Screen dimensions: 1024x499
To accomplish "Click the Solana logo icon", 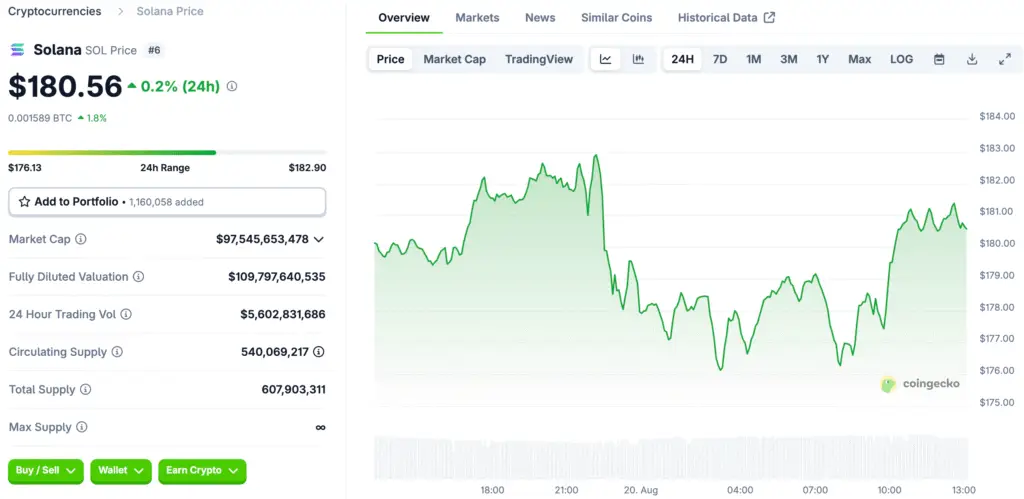I will tap(17, 50).
